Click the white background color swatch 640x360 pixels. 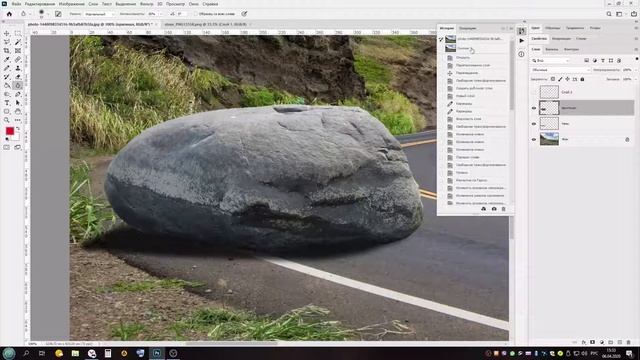pyautogui.click(x=16, y=138)
